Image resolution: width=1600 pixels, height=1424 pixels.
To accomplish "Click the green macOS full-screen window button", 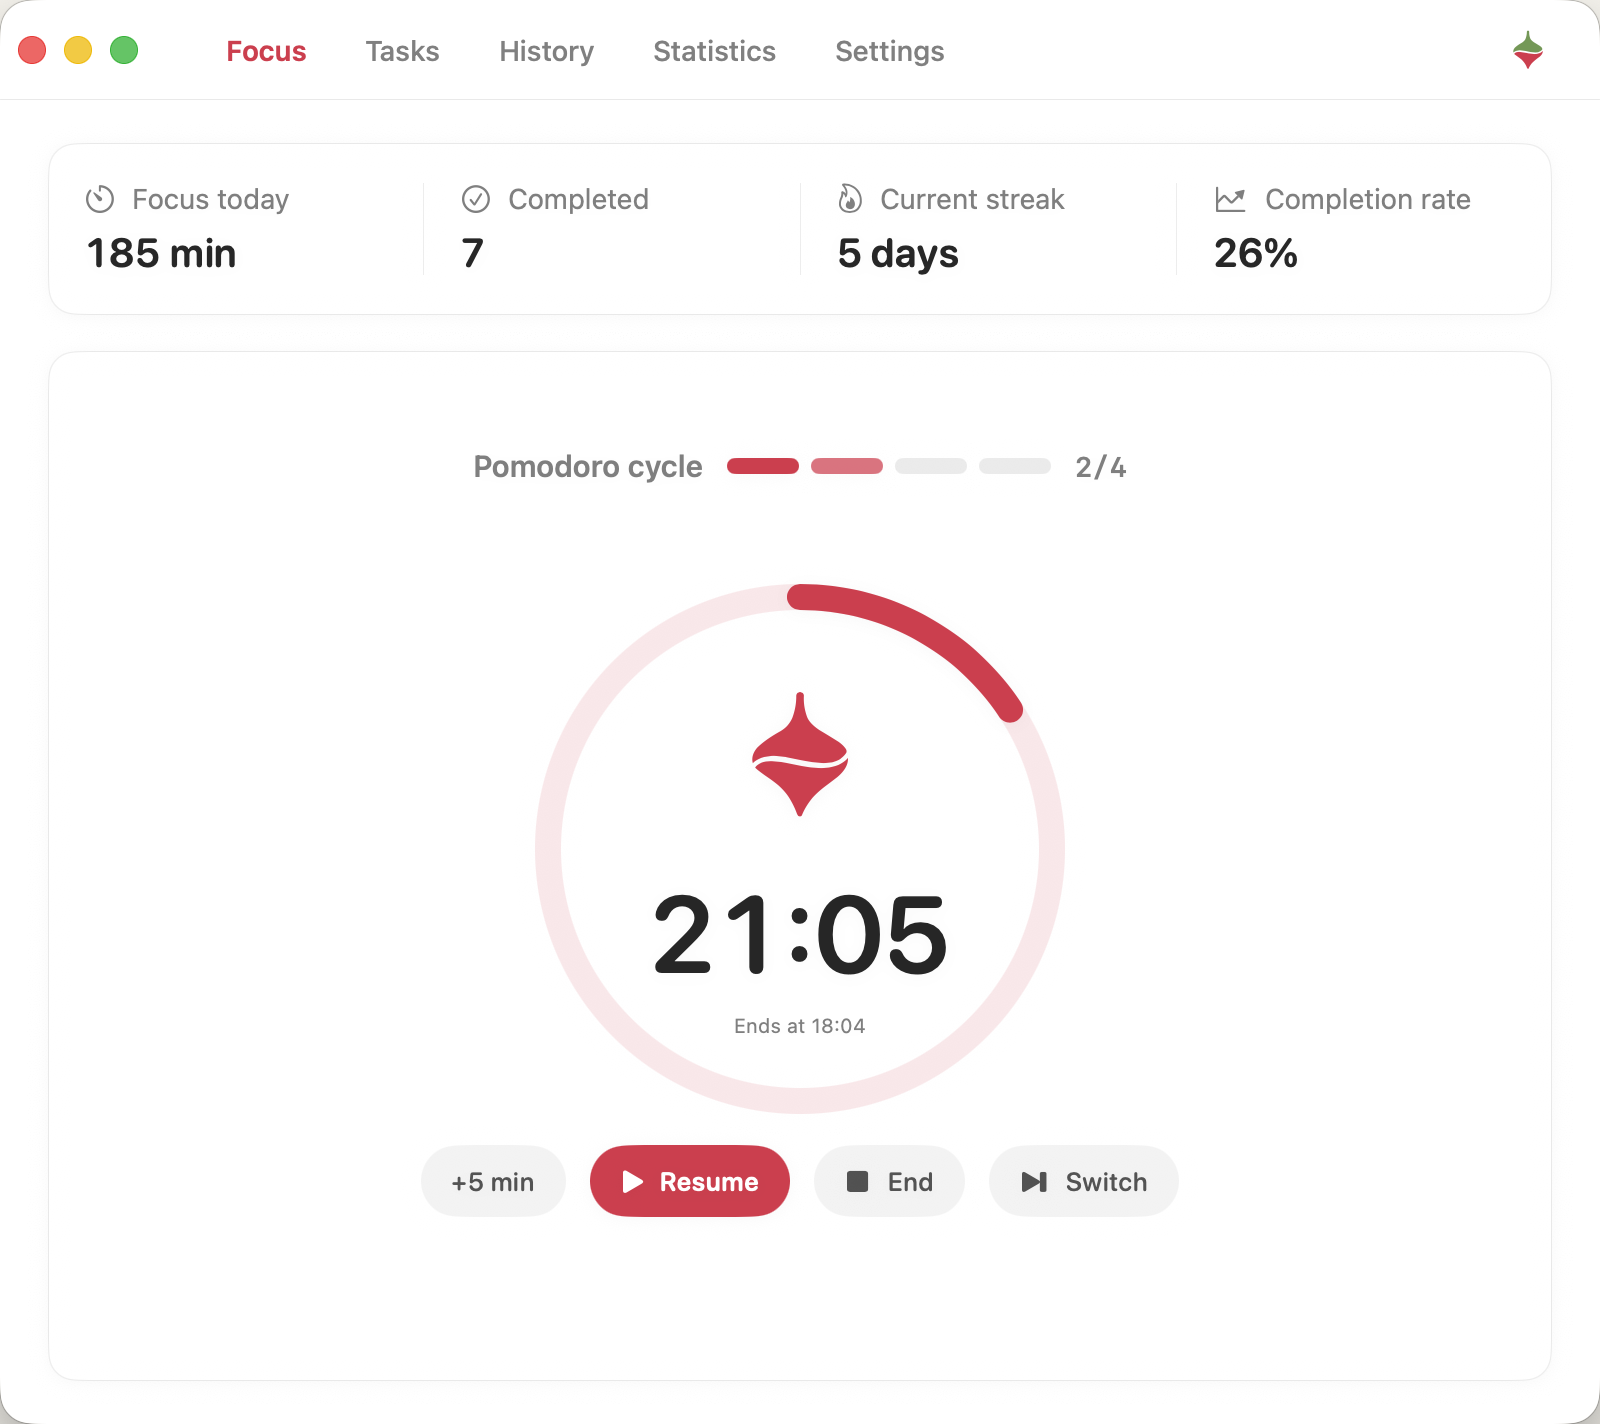I will coord(124,50).
